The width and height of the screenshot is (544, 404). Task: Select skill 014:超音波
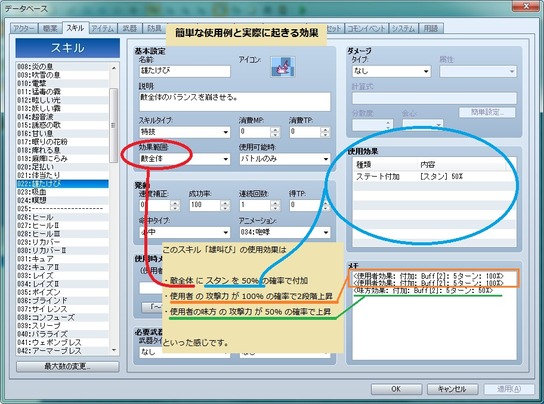coord(62,117)
